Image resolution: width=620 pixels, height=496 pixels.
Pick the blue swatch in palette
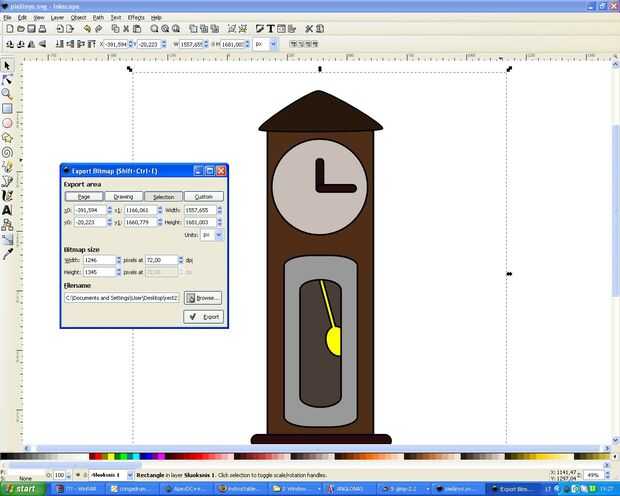[147, 456]
